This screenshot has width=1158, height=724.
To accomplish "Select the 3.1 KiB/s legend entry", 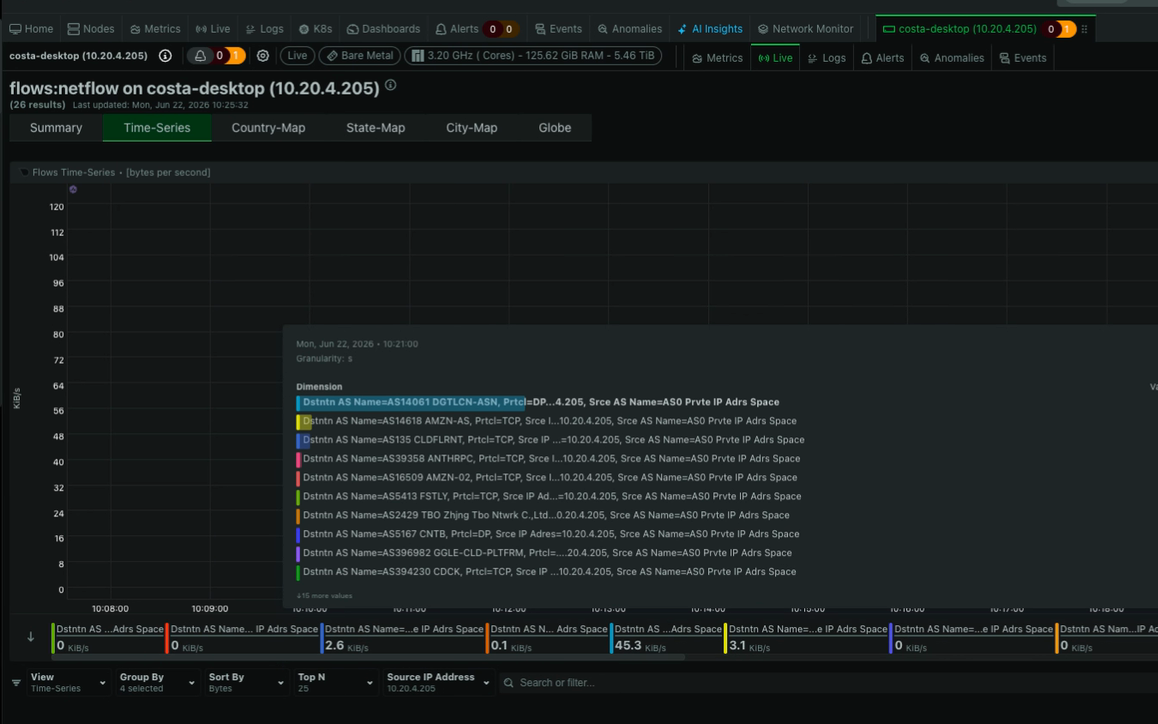I will (x=806, y=638).
